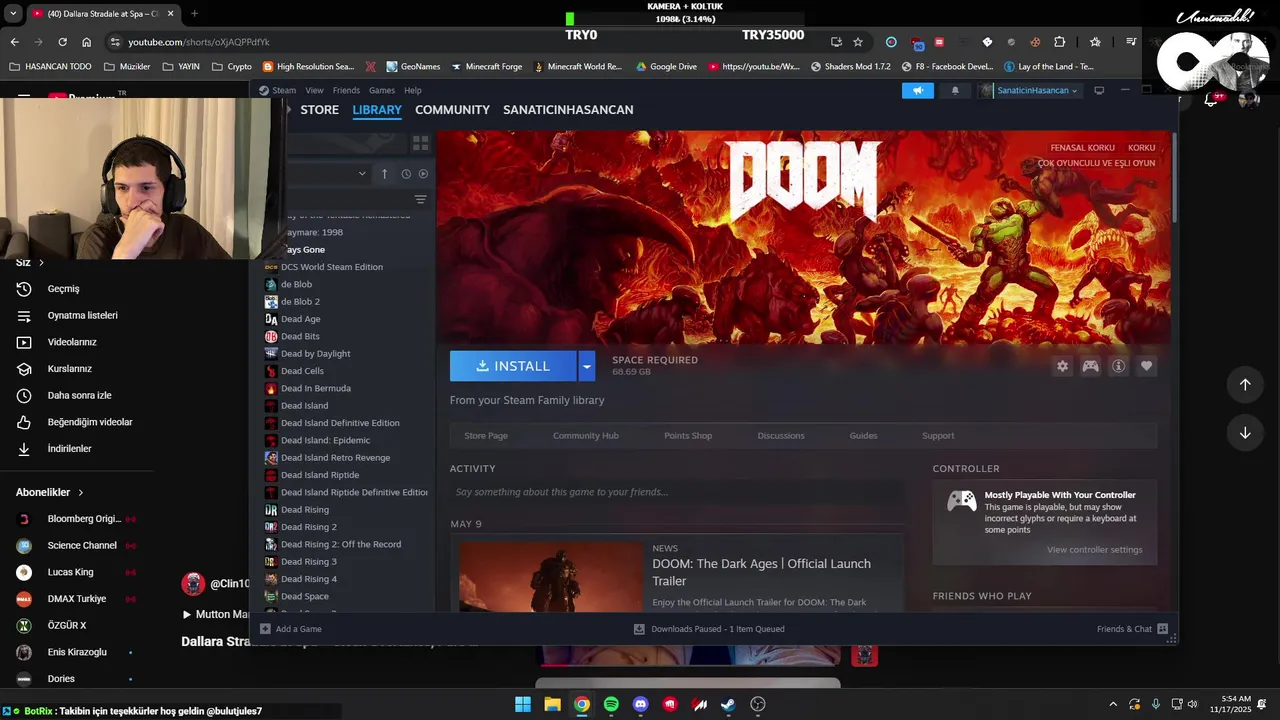Click the activity comment input field
Screen dimensions: 1280x720
677,492
